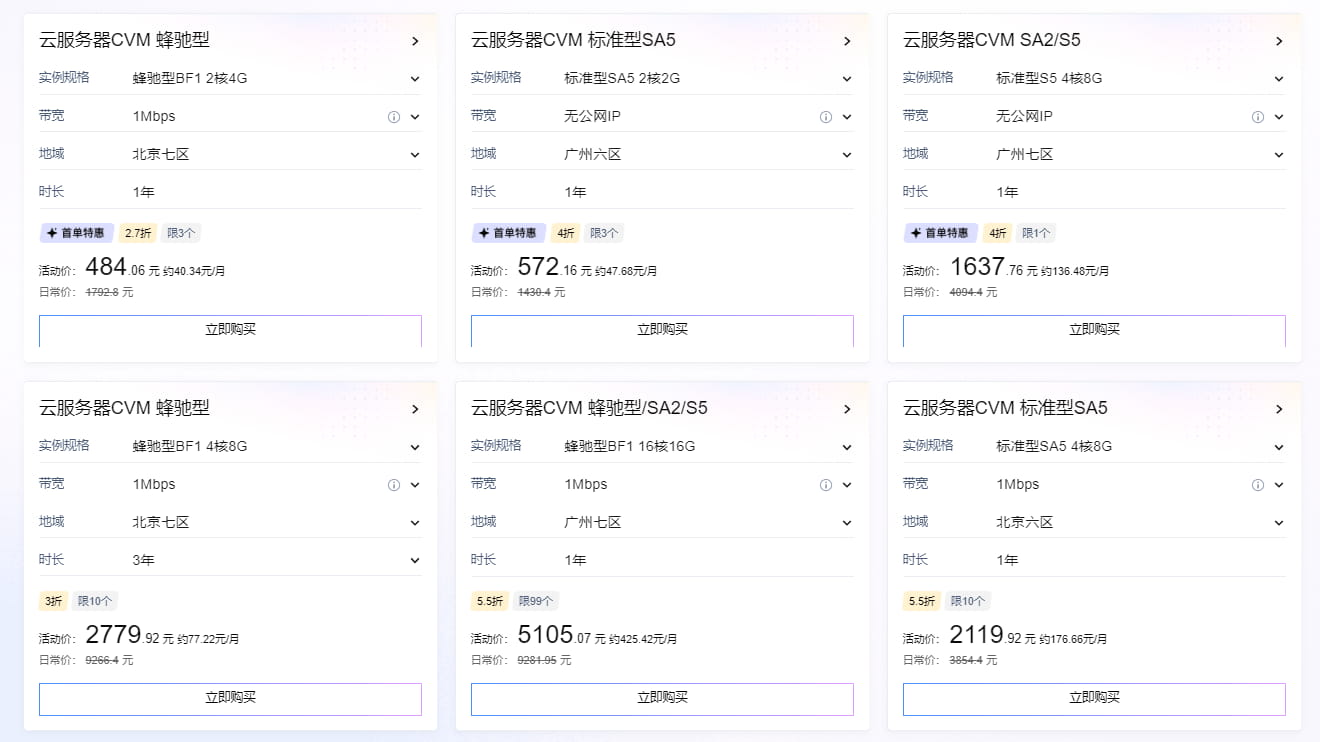This screenshot has height=742, width=1320.
Task: Open 云服务器CVM 标准型SA5 title of the 572.16 元 card
Action: pyautogui.click(x=574, y=40)
